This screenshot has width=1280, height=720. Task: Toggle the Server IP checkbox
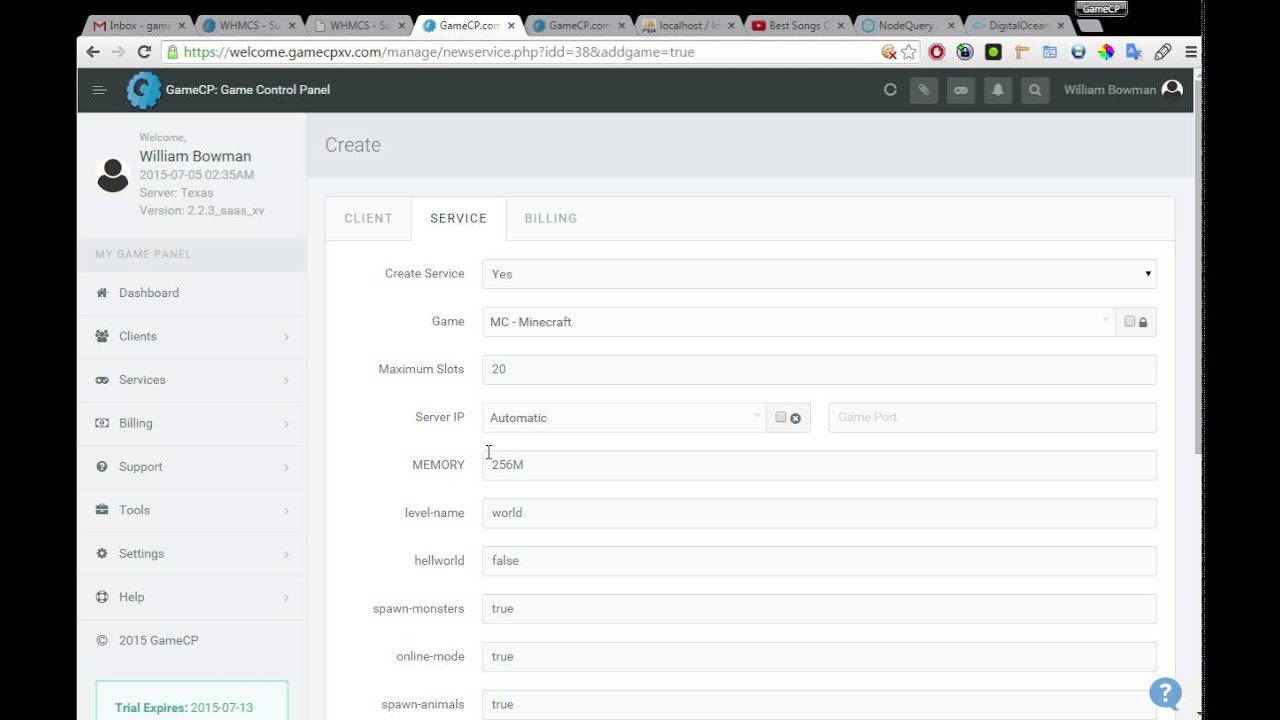[781, 417]
